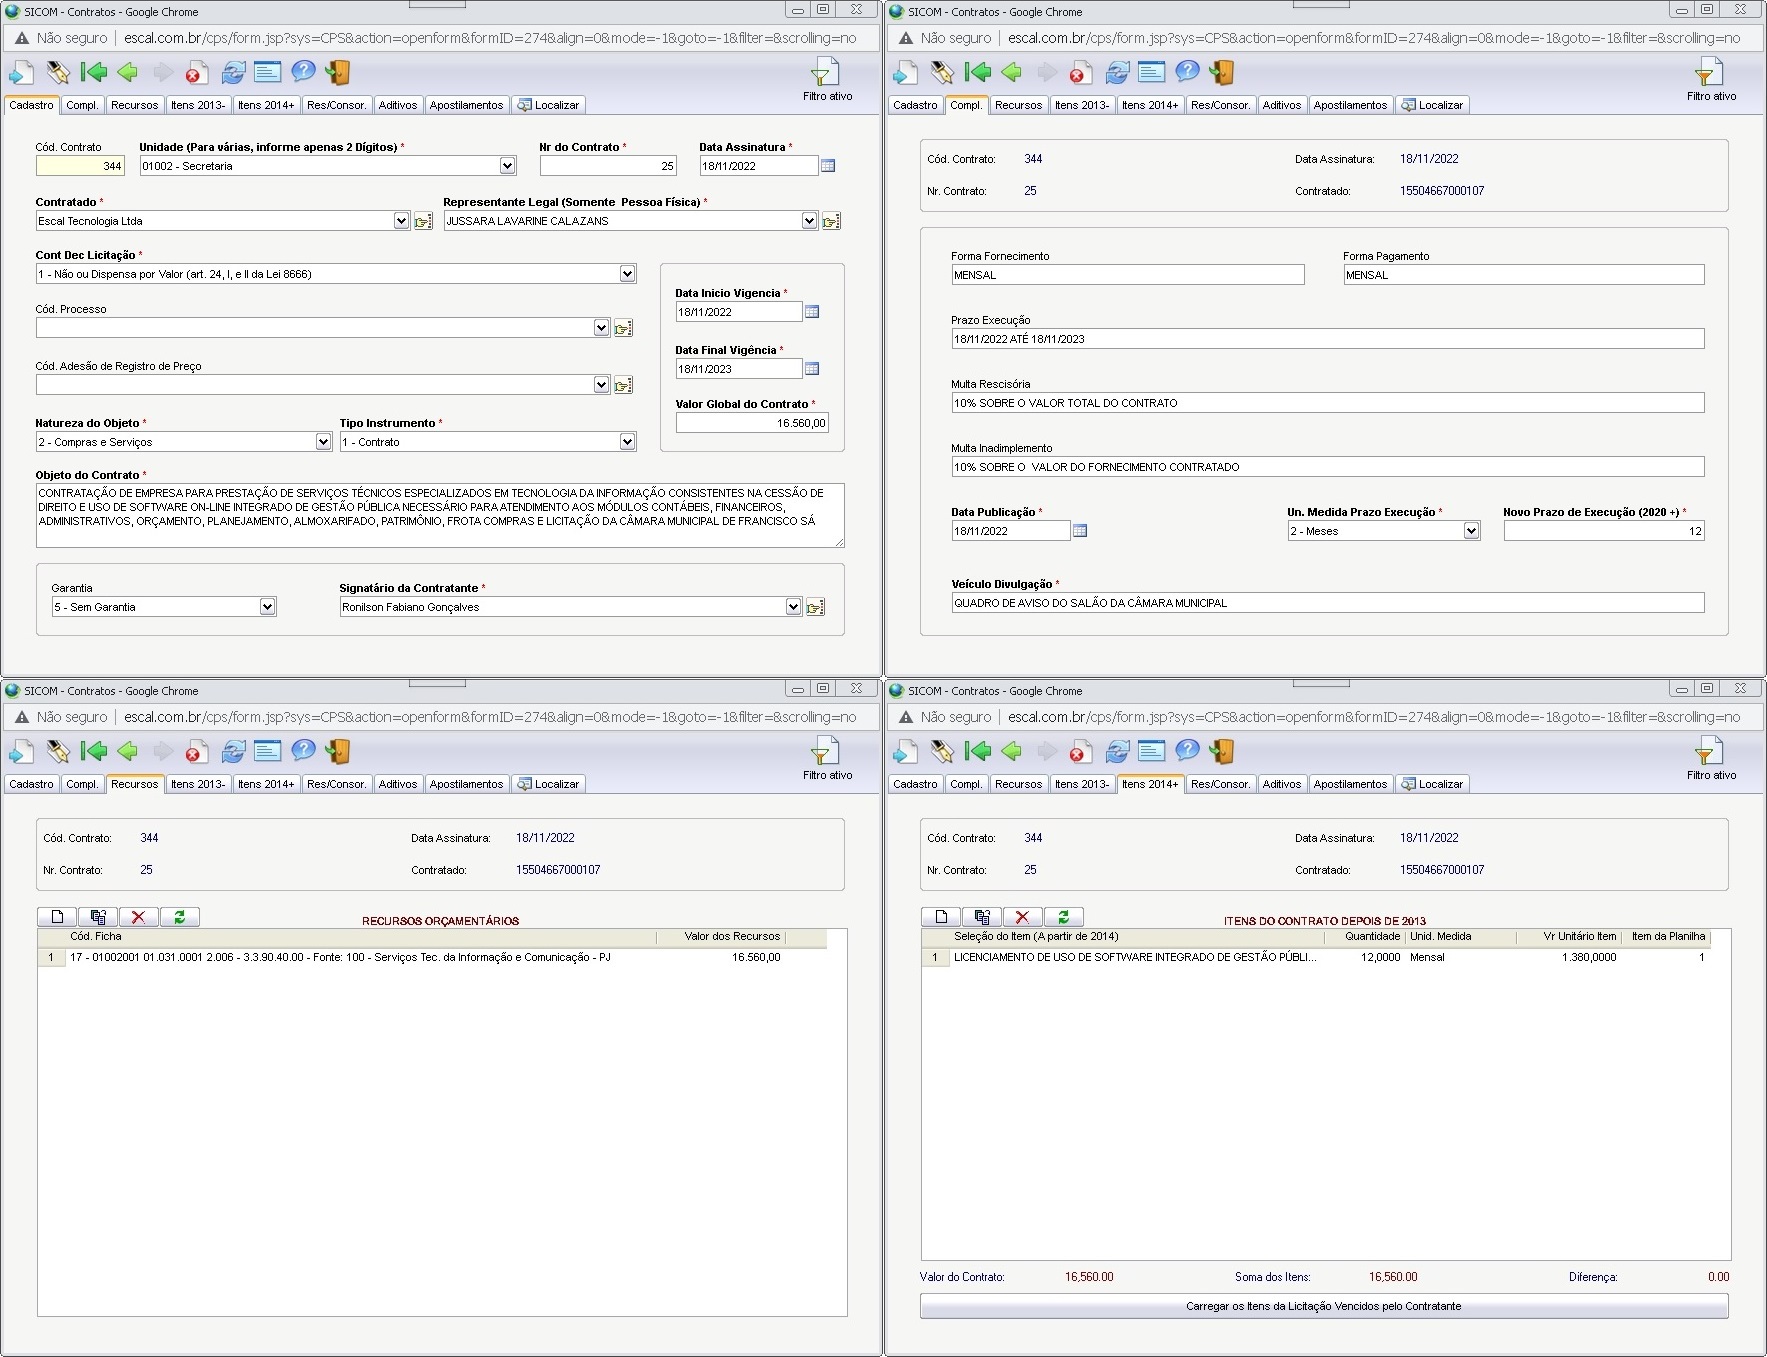Click lookup icon beside Representante Legal field
Viewport: 1767px width, 1357px height.
coord(831,221)
